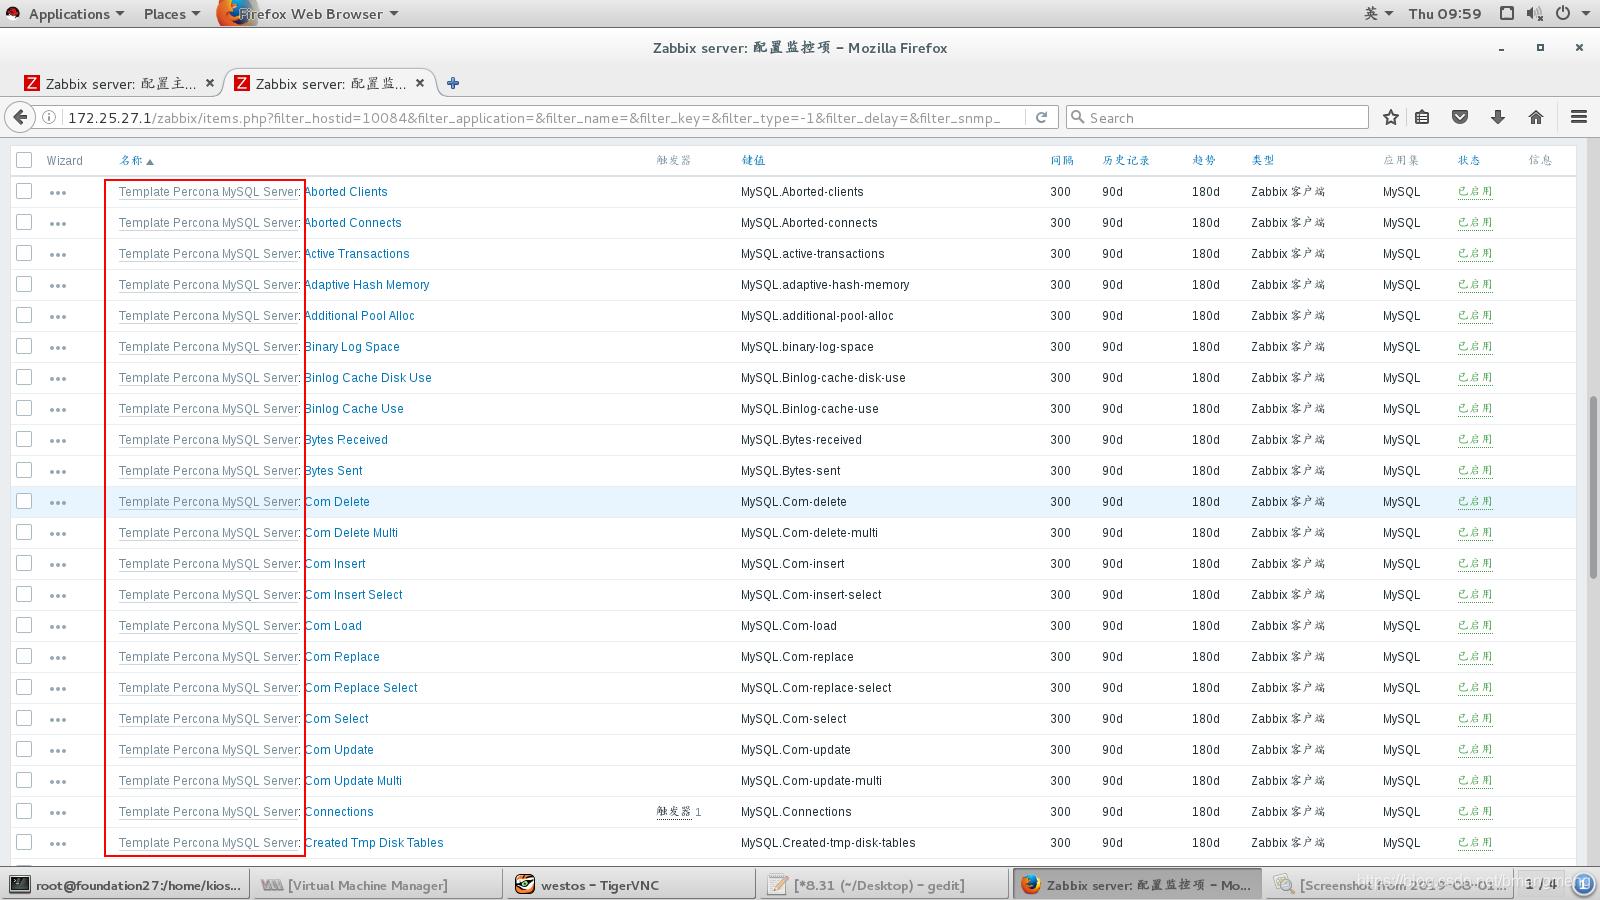The width and height of the screenshot is (1600, 900).
Task: Check the box for the Adaptive Hash Memory row
Action: [24, 284]
